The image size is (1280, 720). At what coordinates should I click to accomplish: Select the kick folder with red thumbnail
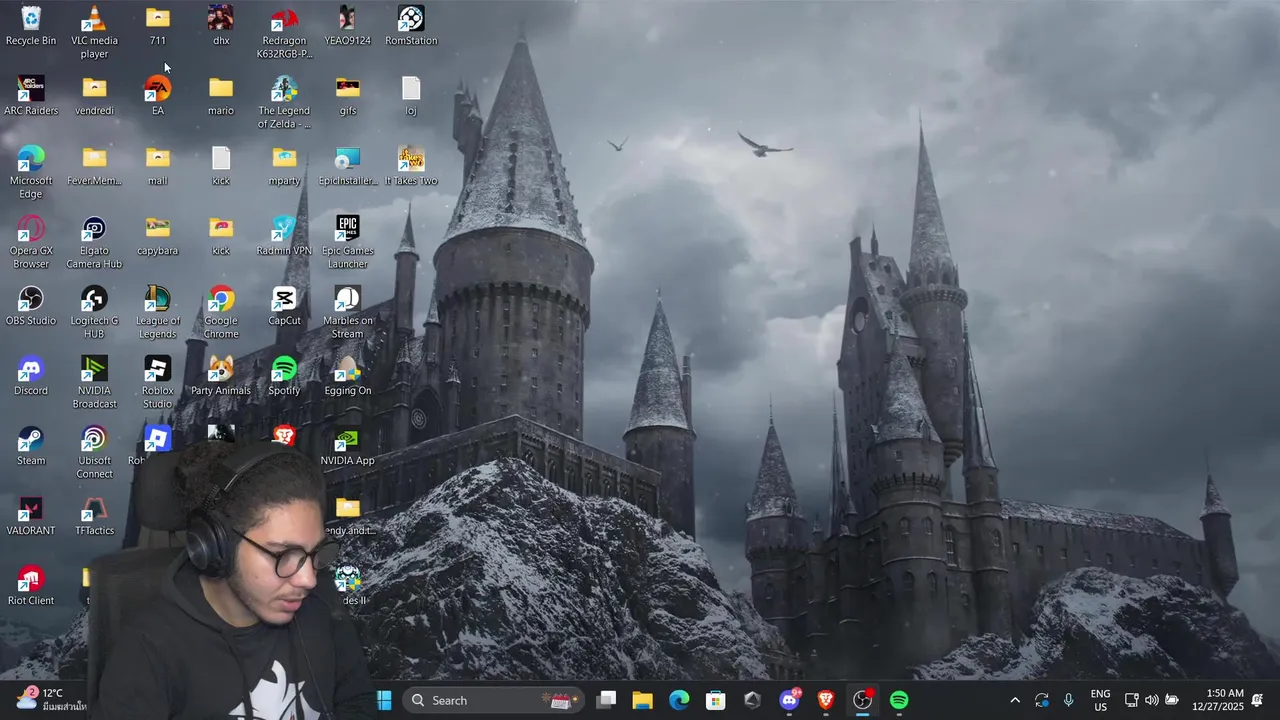click(x=221, y=236)
